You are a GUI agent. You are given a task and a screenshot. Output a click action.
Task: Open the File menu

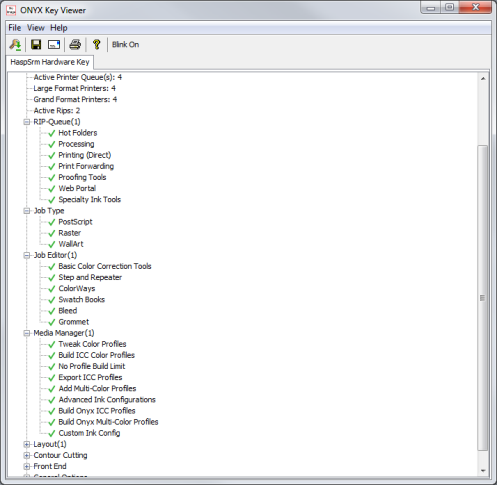[15, 28]
